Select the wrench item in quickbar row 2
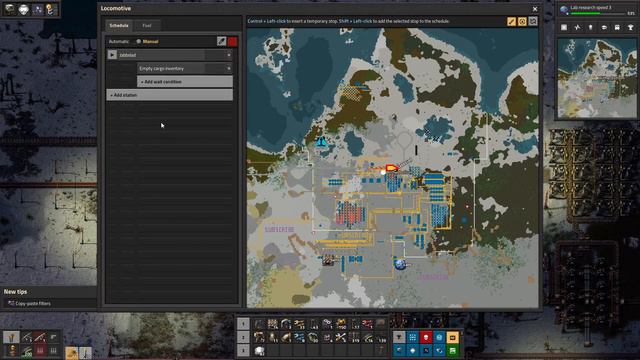Viewport: 640px width, 360px height. pos(340,338)
